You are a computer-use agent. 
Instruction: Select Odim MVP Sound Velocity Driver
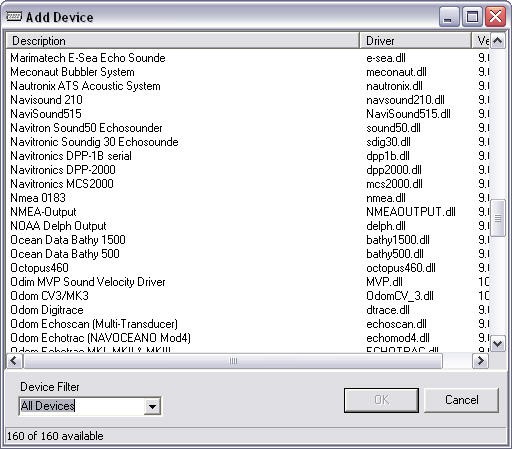click(x=88, y=282)
